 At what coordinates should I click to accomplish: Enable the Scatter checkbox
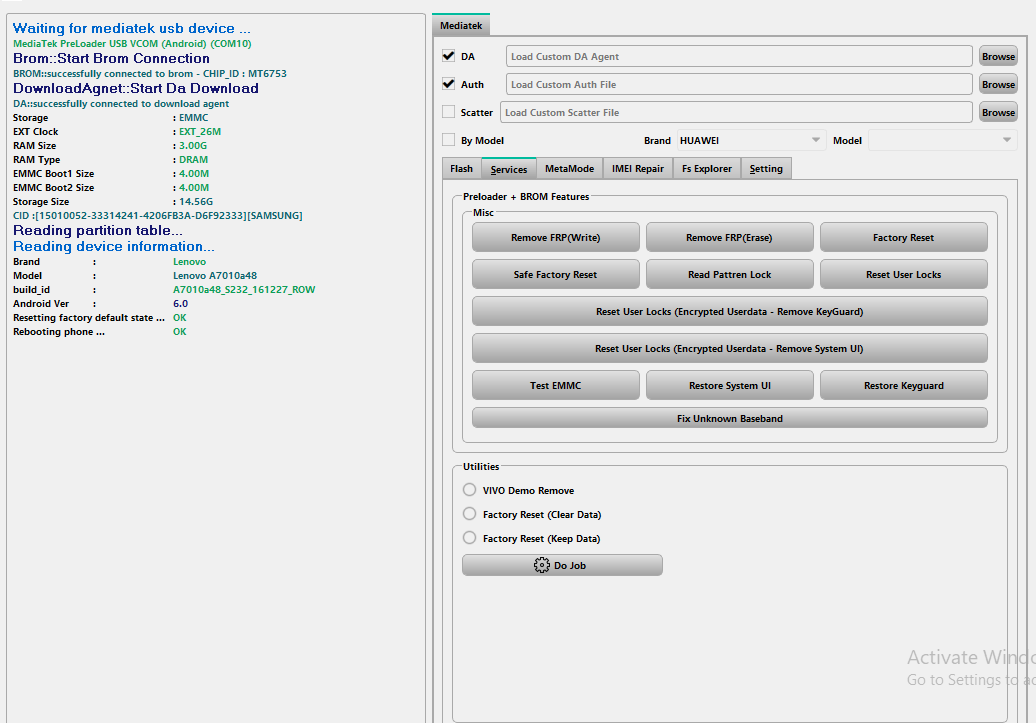click(x=449, y=112)
